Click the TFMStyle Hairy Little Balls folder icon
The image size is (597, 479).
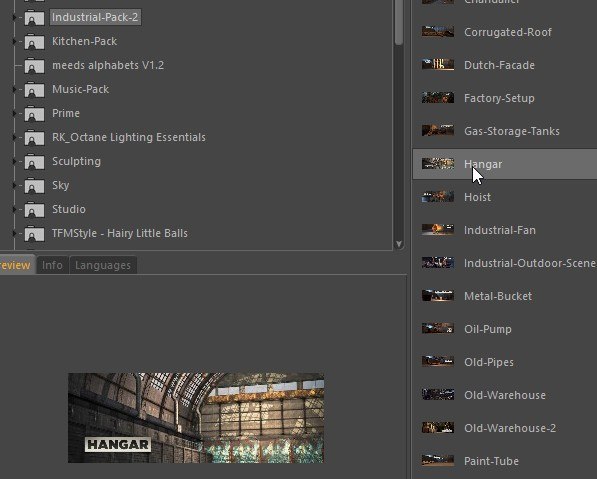click(x=34, y=233)
